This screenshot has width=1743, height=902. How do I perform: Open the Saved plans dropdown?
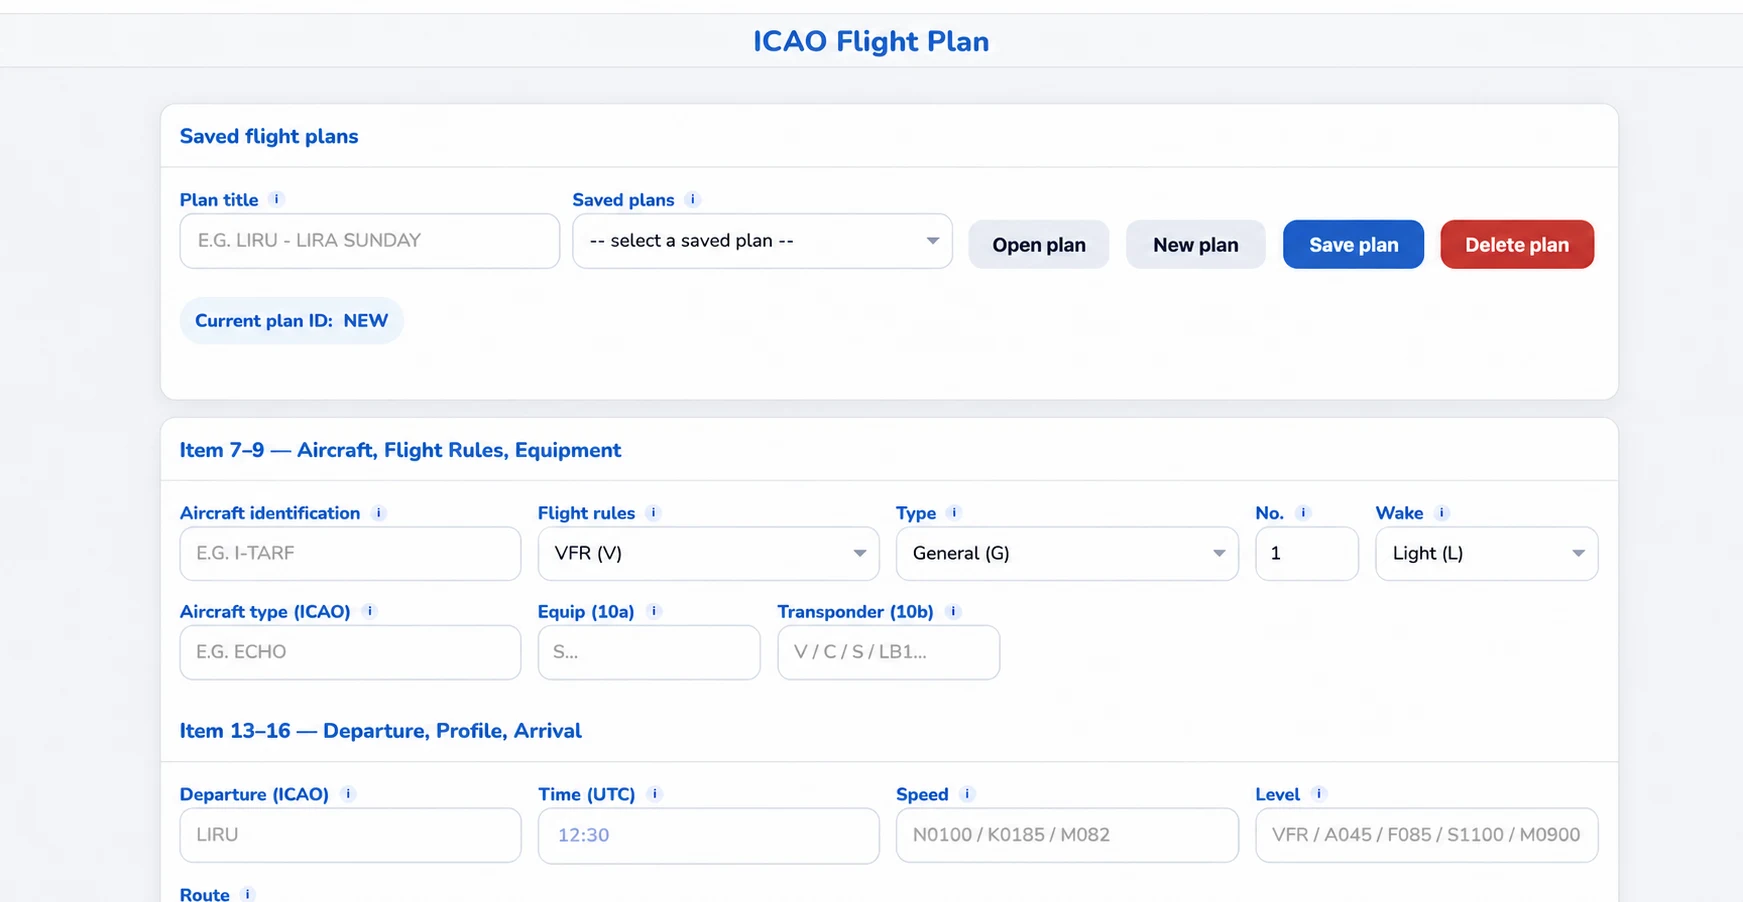click(762, 241)
